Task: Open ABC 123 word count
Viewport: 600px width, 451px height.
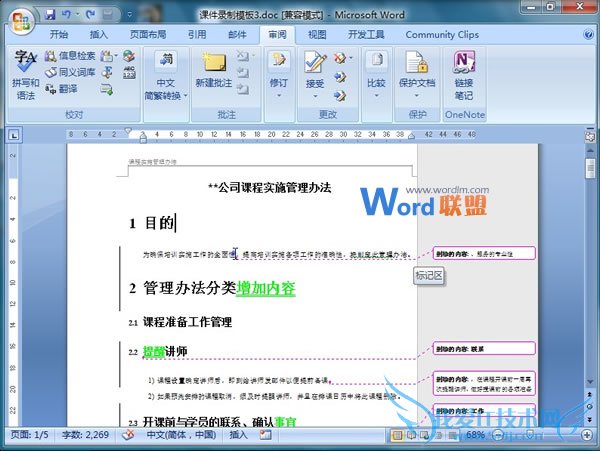Action: pos(129,72)
